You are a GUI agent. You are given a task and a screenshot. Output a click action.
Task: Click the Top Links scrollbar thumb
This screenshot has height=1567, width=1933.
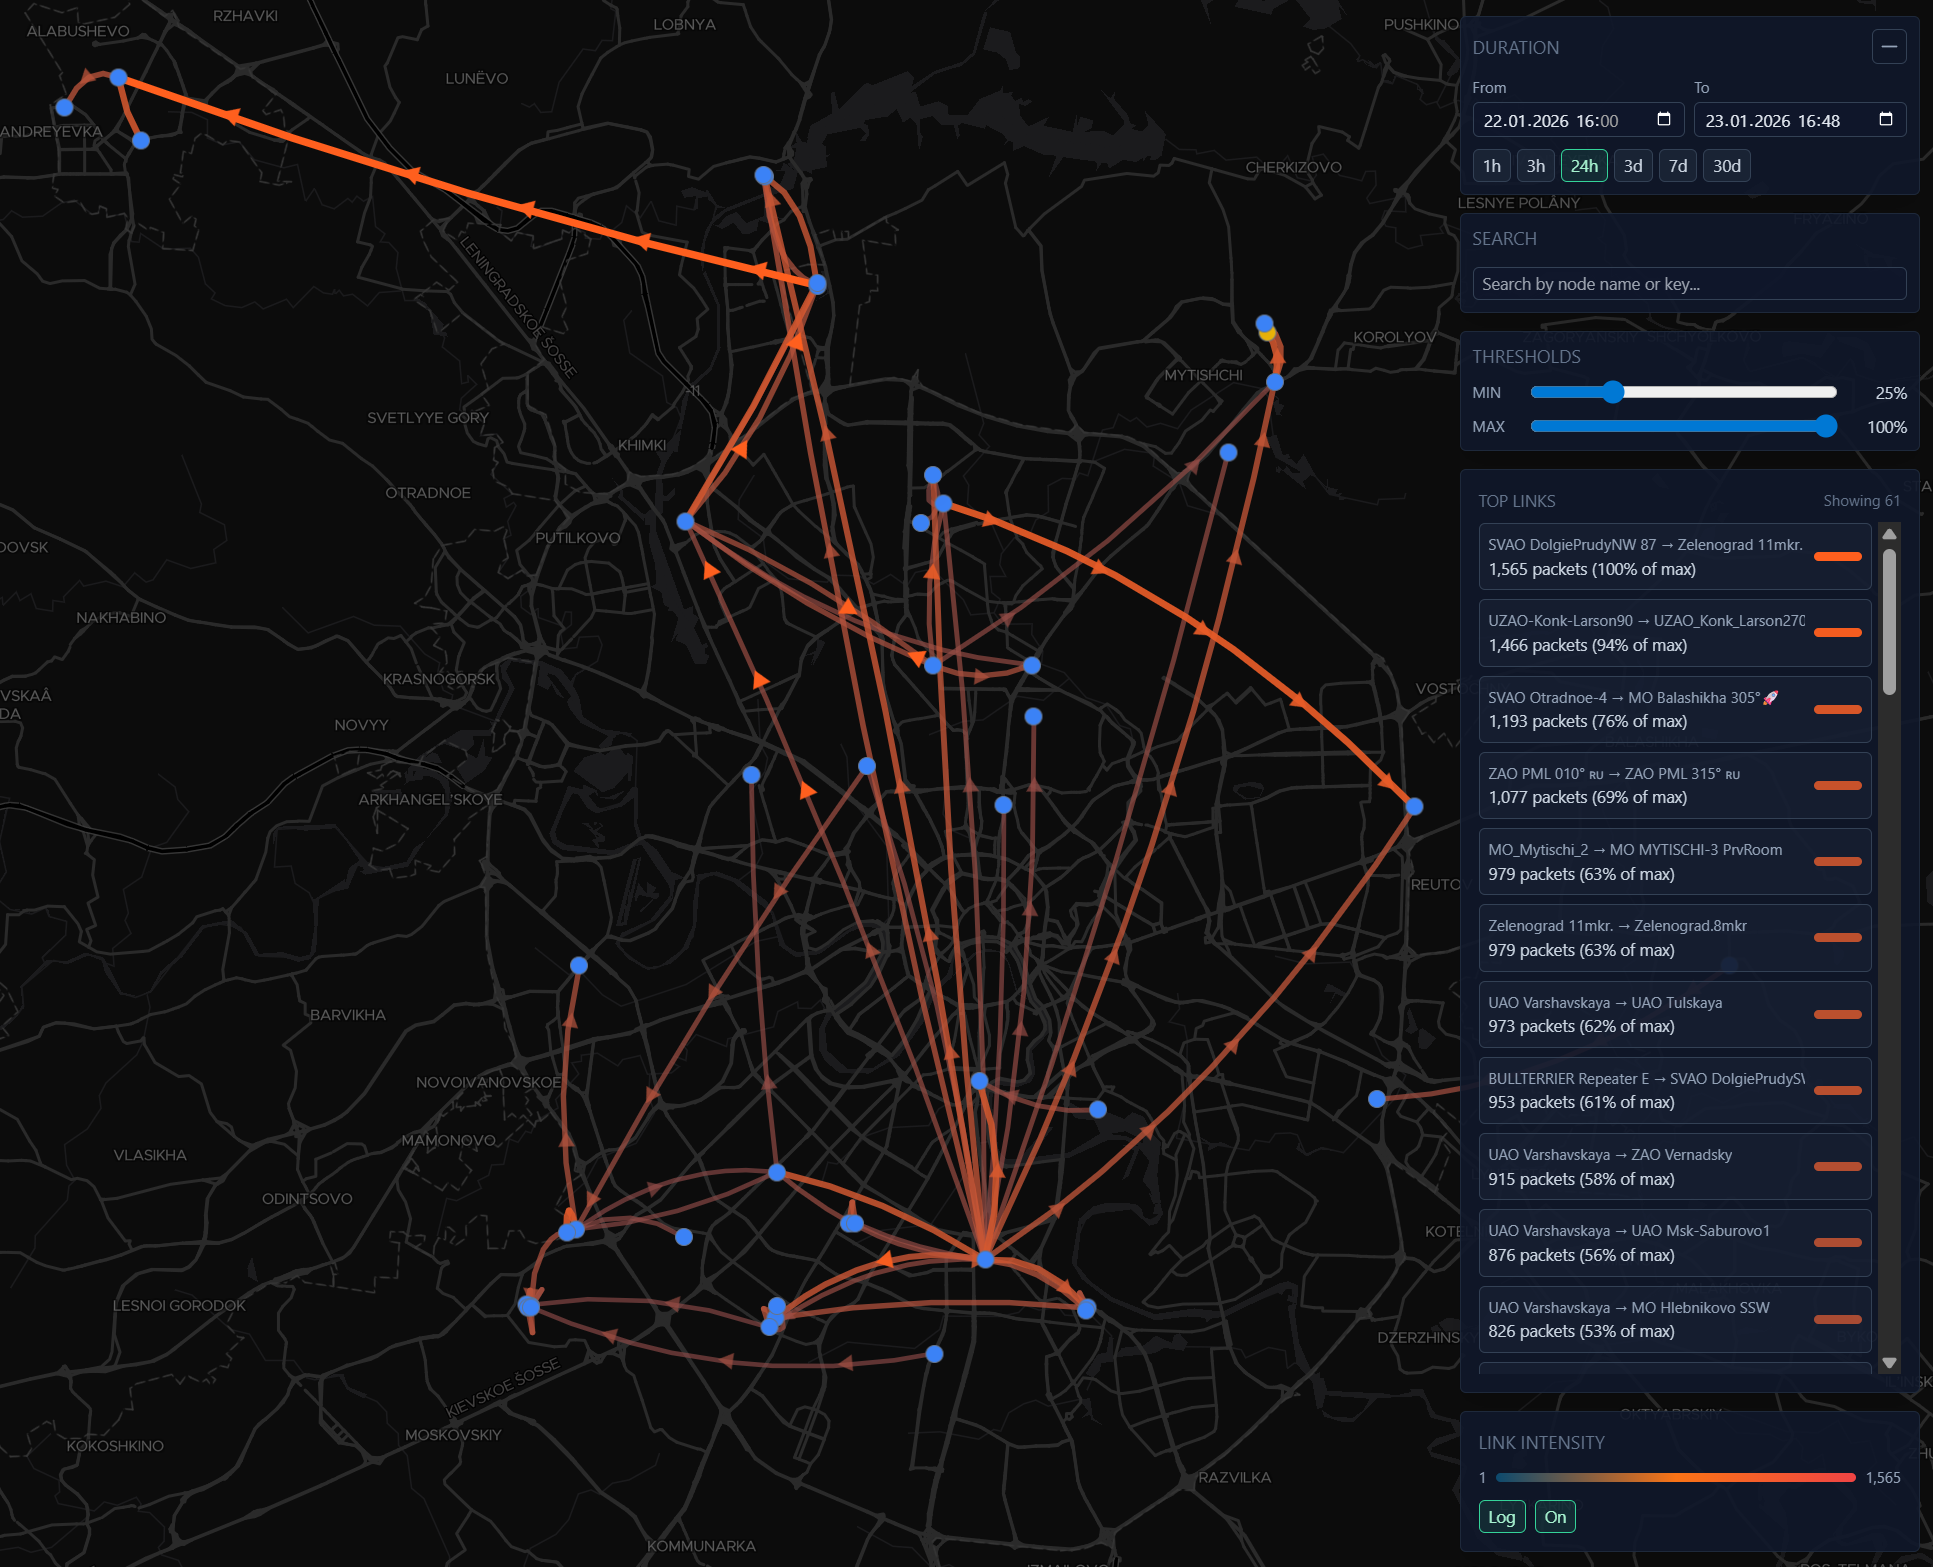point(1889,620)
